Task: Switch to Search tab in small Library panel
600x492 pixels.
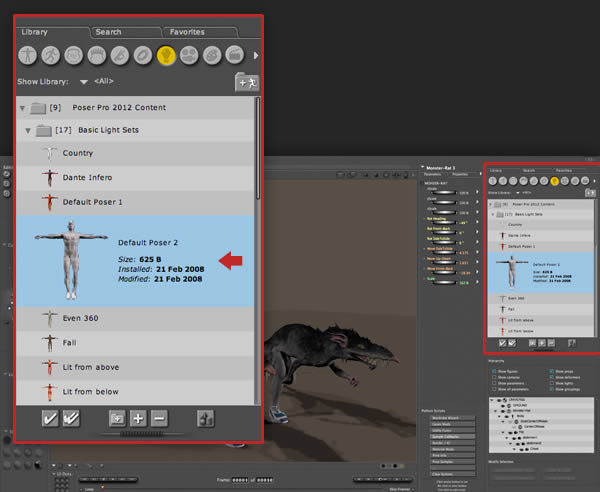Action: click(529, 170)
